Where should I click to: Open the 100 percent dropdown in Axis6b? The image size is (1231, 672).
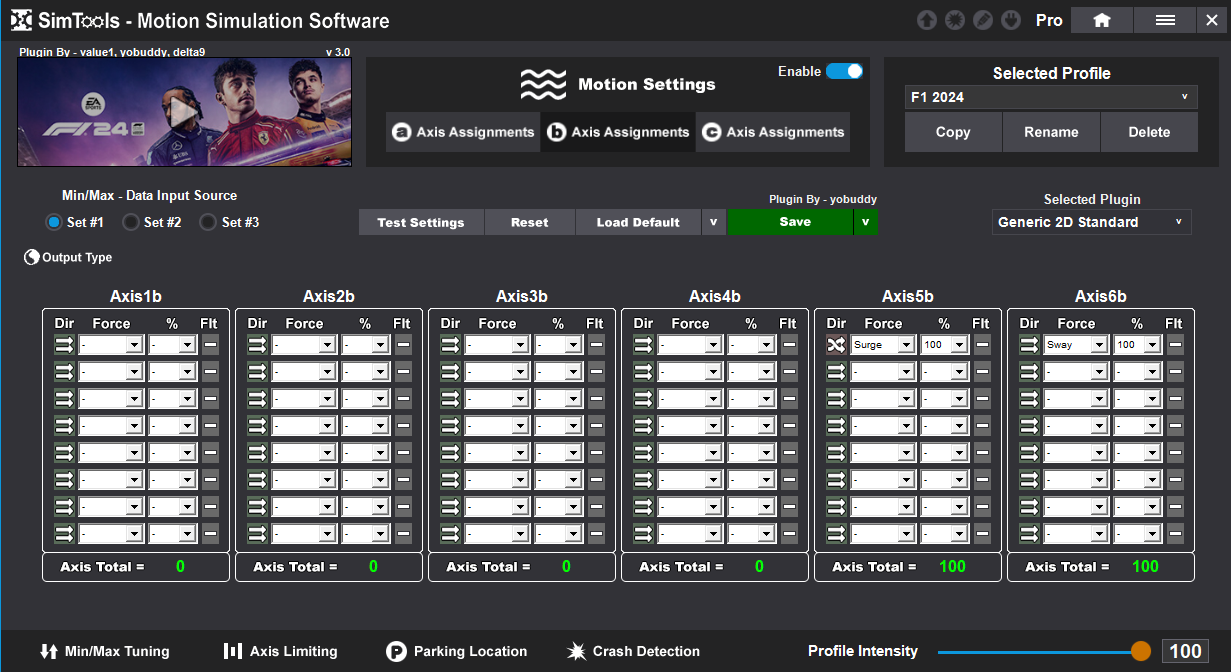1138,344
